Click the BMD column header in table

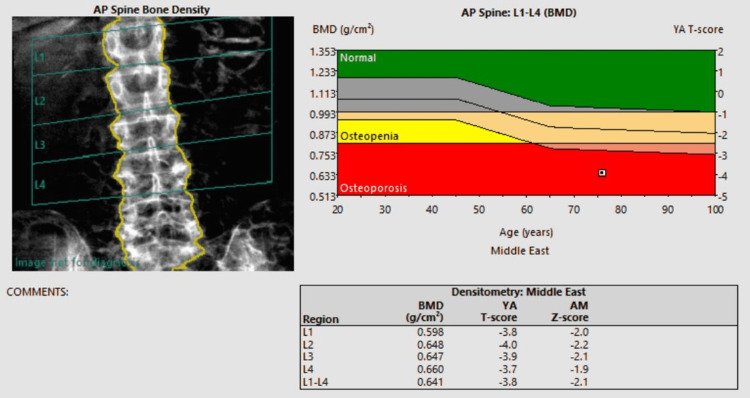424,311
